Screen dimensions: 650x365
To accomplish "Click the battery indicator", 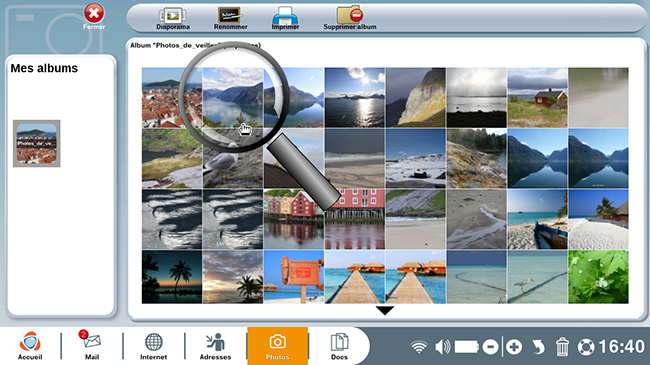I will [466, 347].
